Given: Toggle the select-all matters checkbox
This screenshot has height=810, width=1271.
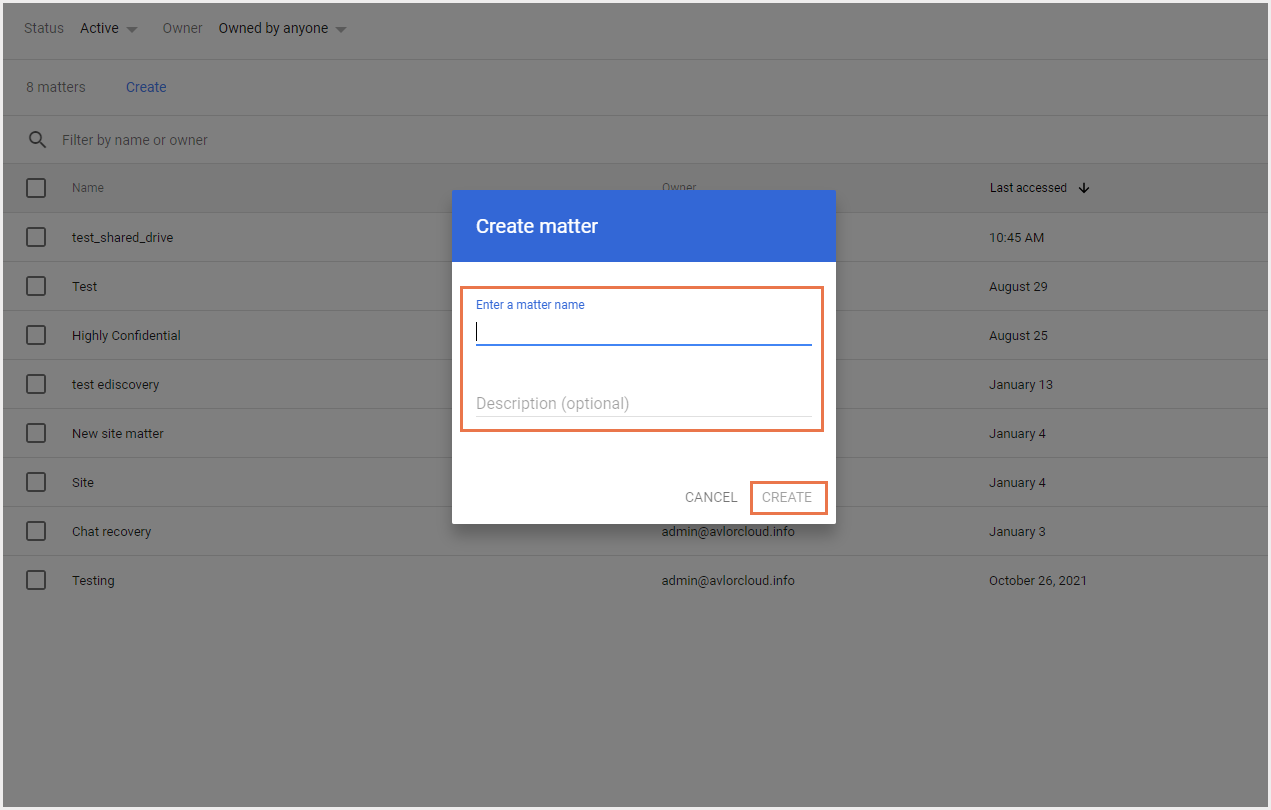Looking at the screenshot, I should click(x=36, y=188).
